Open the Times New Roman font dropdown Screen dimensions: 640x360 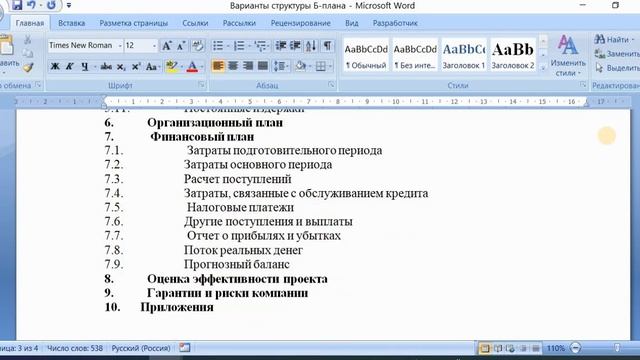click(120, 46)
